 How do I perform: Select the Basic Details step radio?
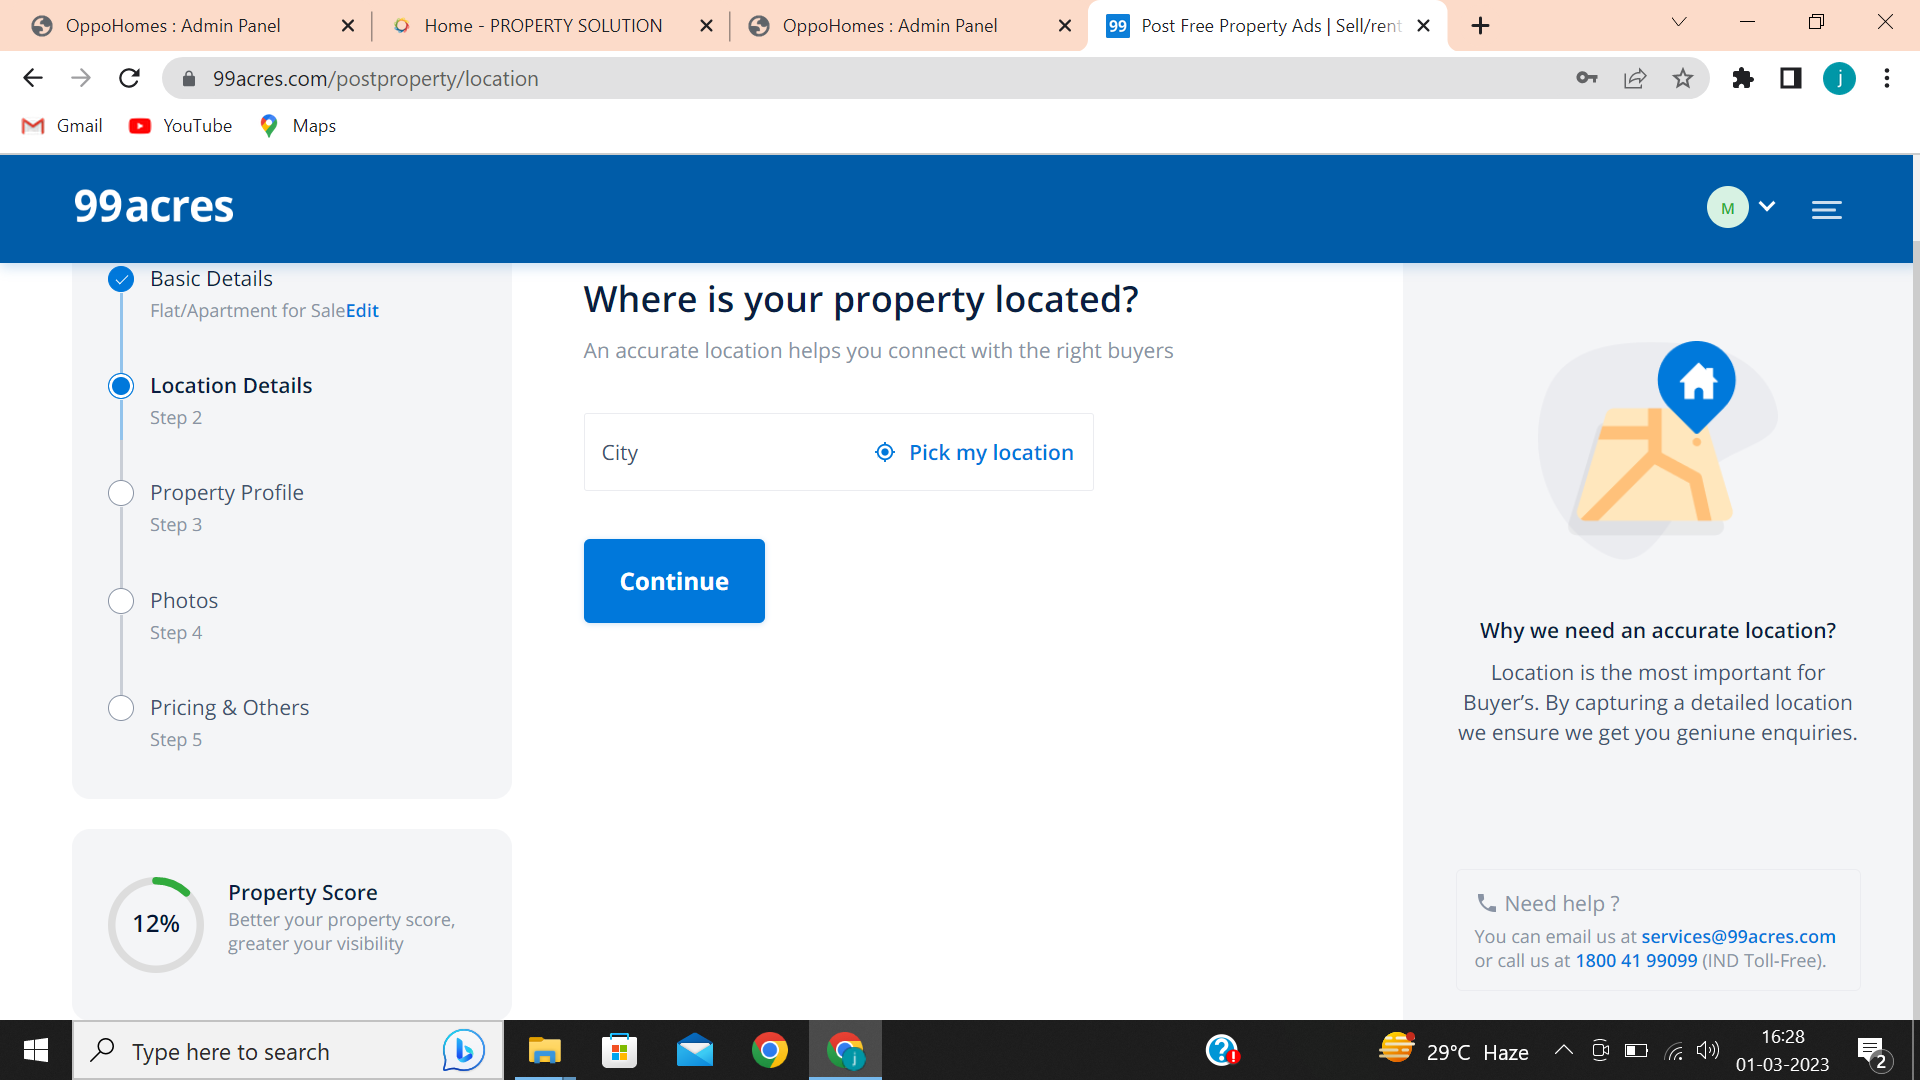click(120, 278)
